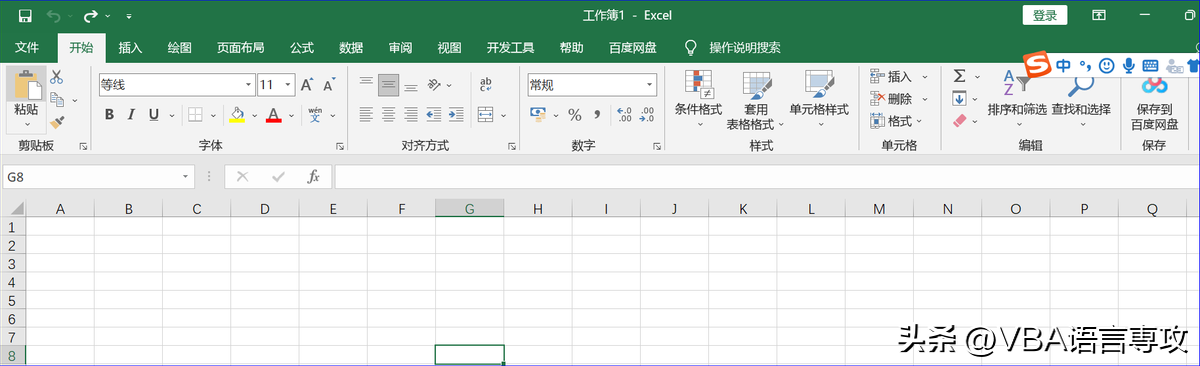The width and height of the screenshot is (1200, 366).
Task: Toggle middle vertical align button
Action: coord(389,85)
